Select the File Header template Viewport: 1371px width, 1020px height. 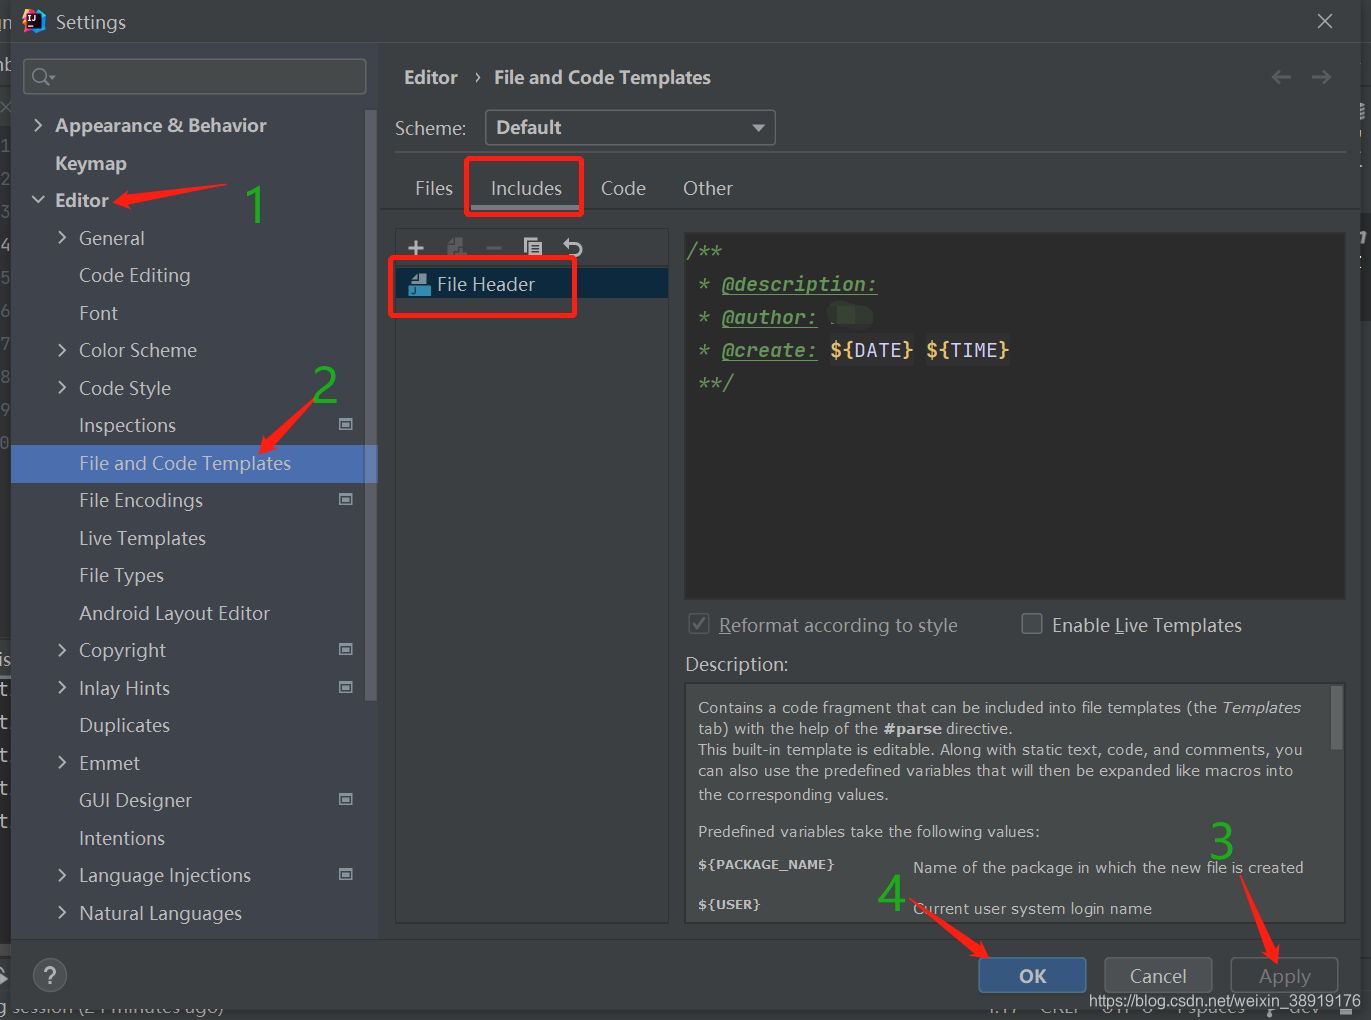coord(531,284)
